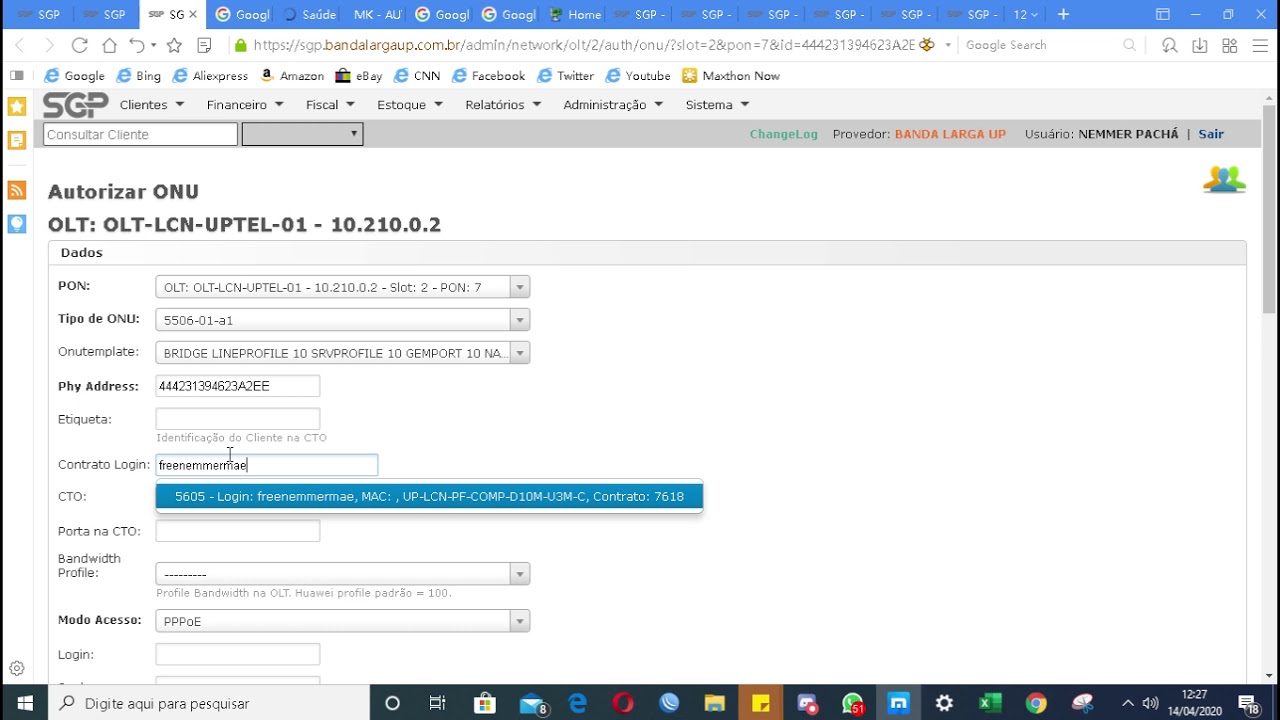This screenshot has width=1280, height=720.
Task: Open Windows Start menu
Action: [x=24, y=703]
